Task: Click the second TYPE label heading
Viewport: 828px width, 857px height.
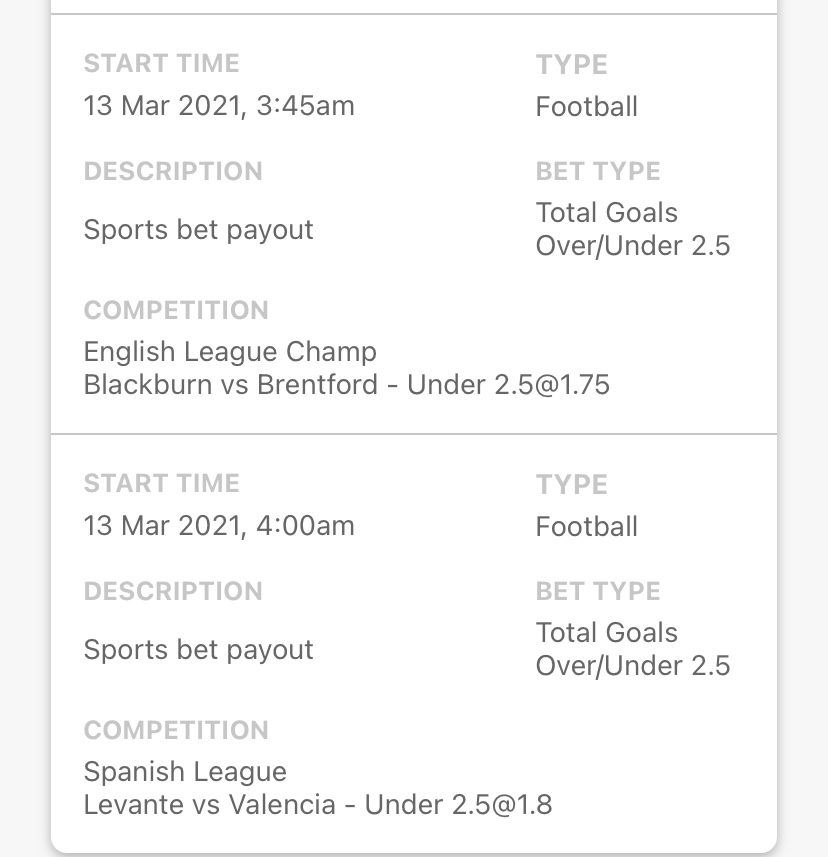Action: (x=571, y=485)
